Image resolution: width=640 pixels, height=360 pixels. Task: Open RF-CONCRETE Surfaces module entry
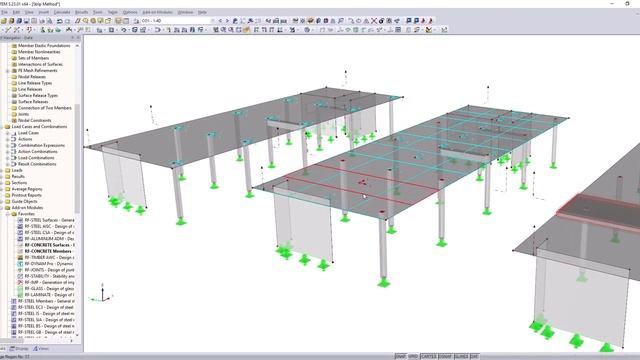(49, 245)
